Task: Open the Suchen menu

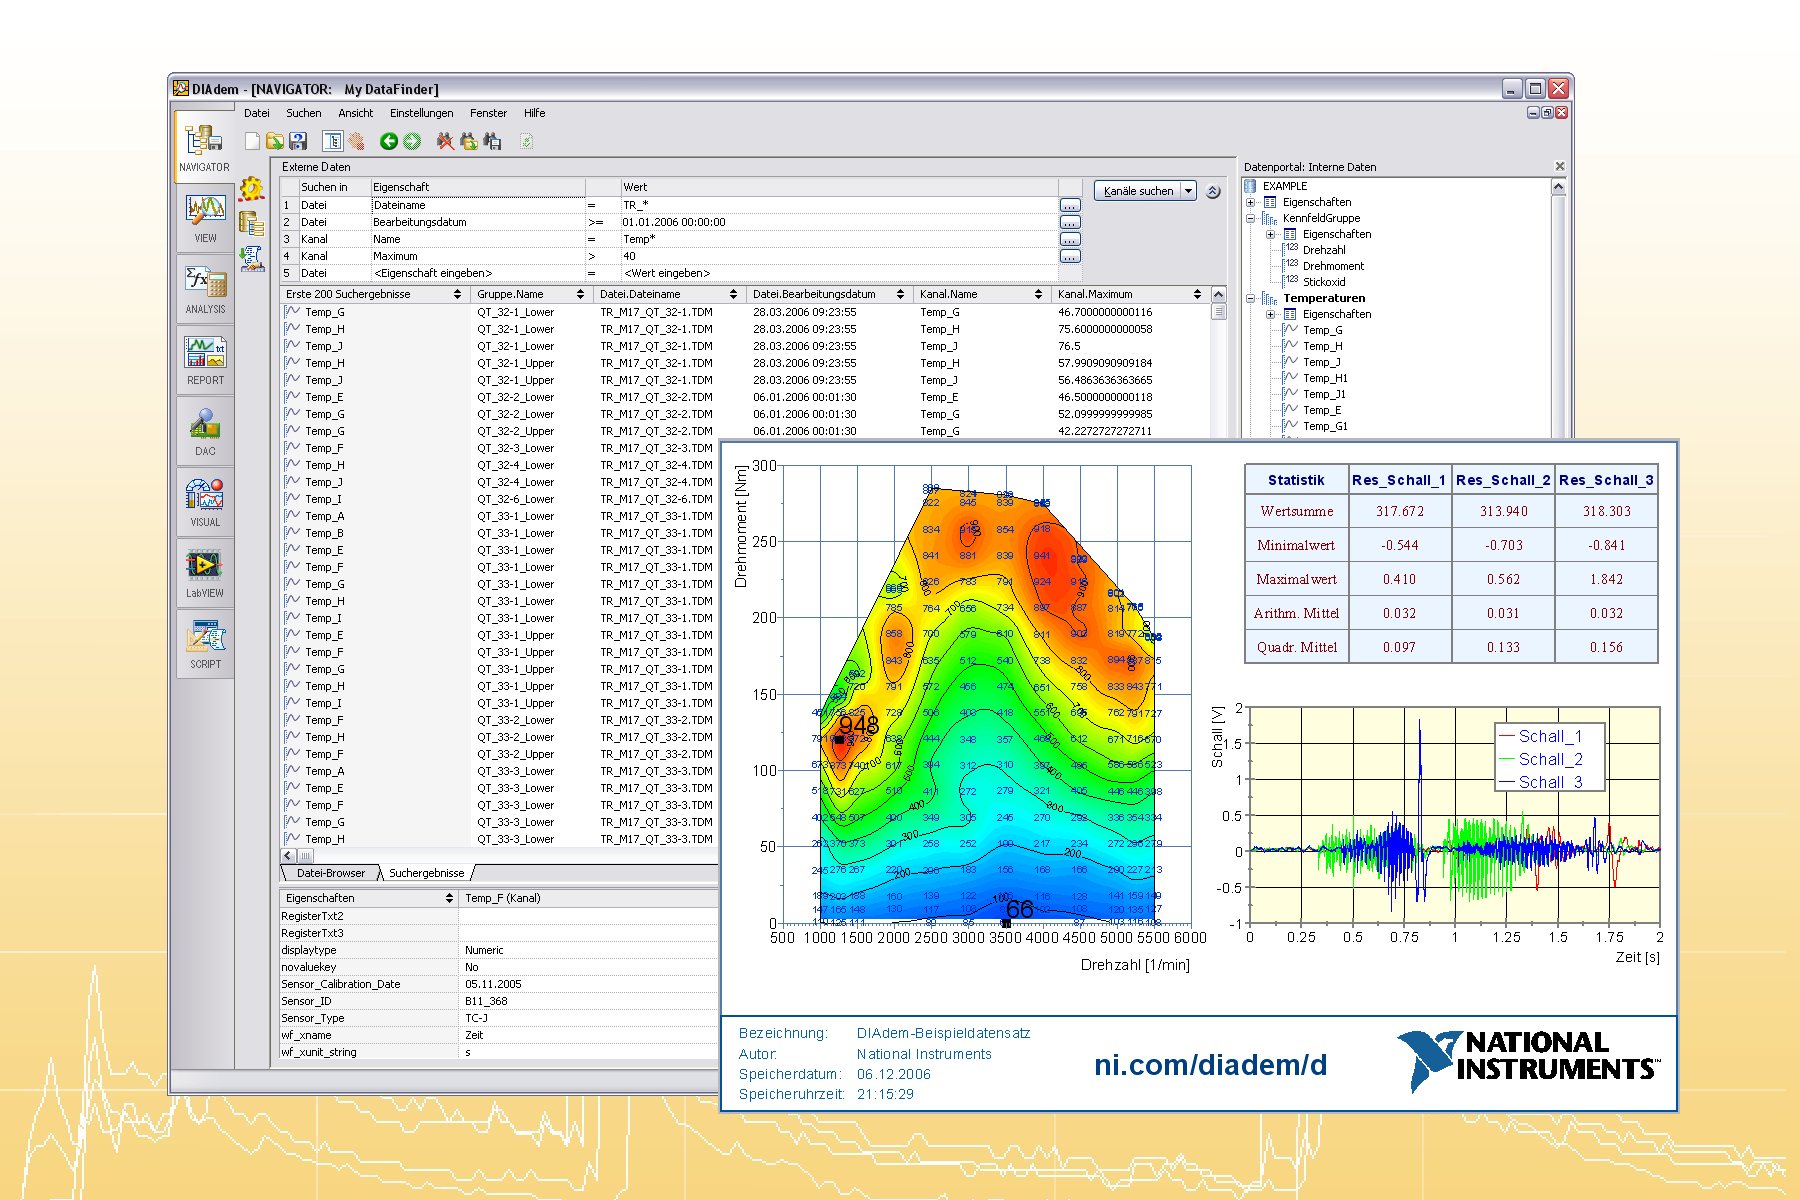Action: 304,113
